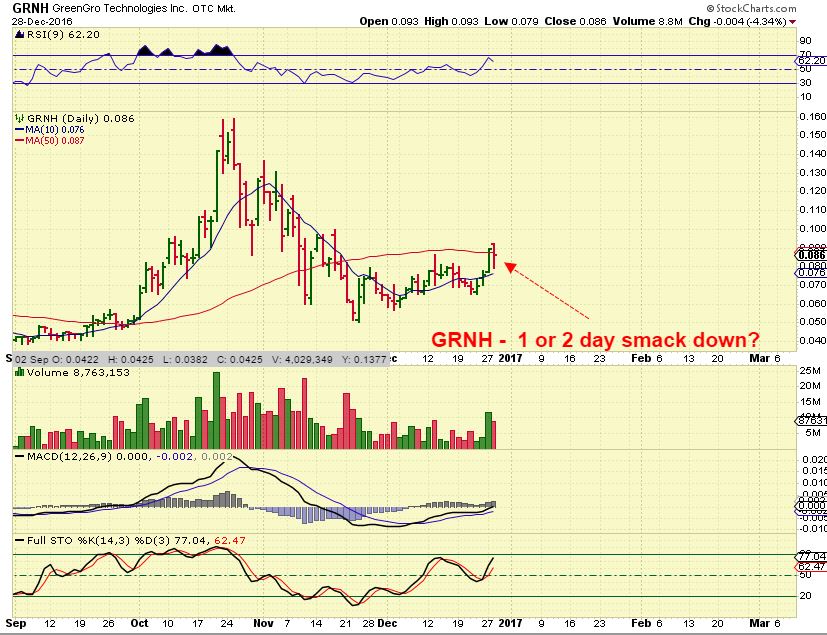Click the RSI(9) indicator legend icon

[20, 35]
